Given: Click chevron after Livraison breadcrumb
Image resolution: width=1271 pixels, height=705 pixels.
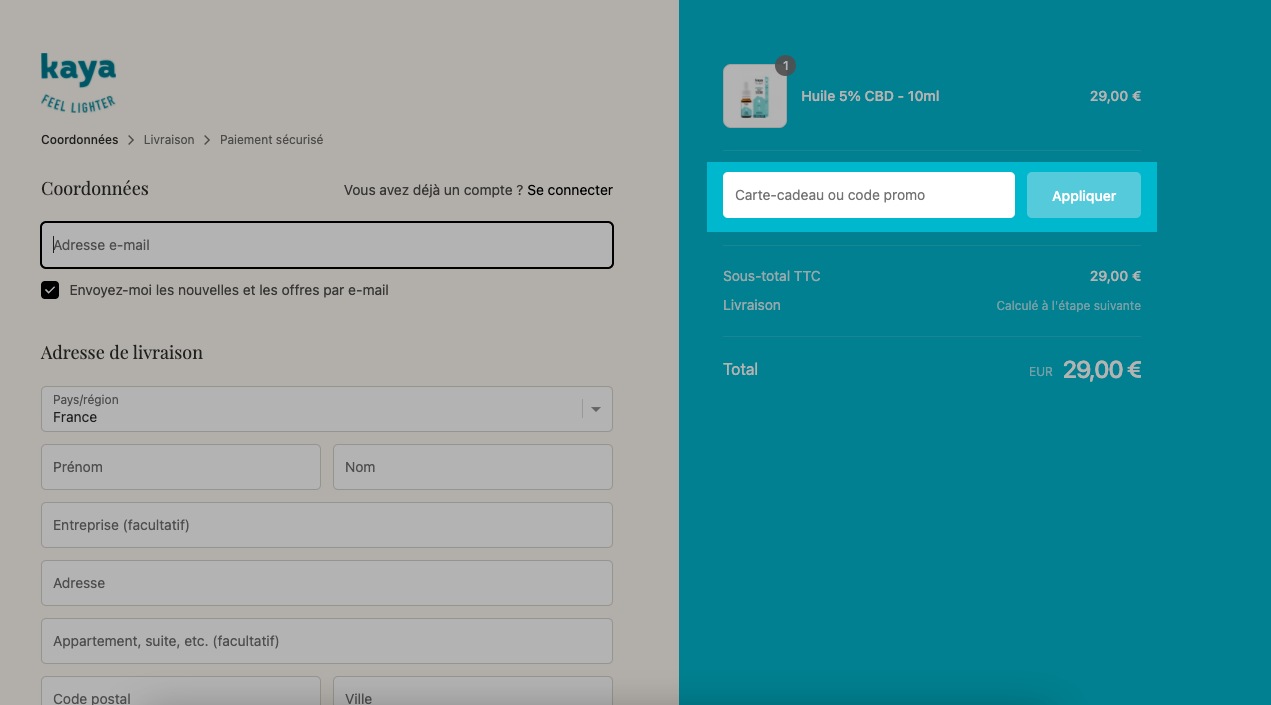Looking at the screenshot, I should click(207, 140).
